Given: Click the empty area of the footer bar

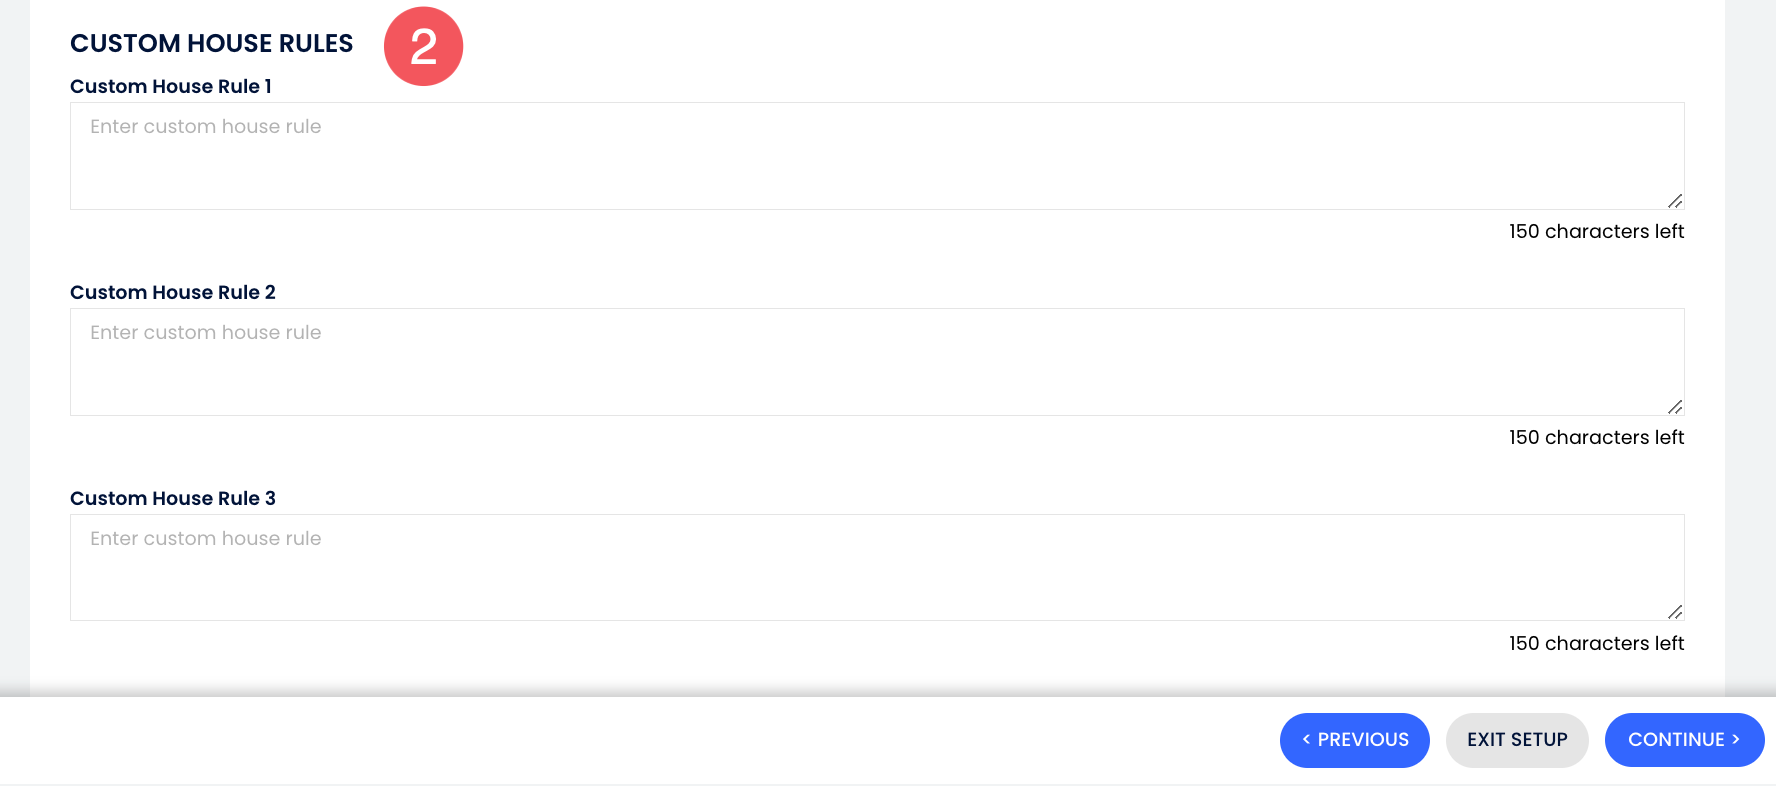Looking at the screenshot, I should coord(640,740).
